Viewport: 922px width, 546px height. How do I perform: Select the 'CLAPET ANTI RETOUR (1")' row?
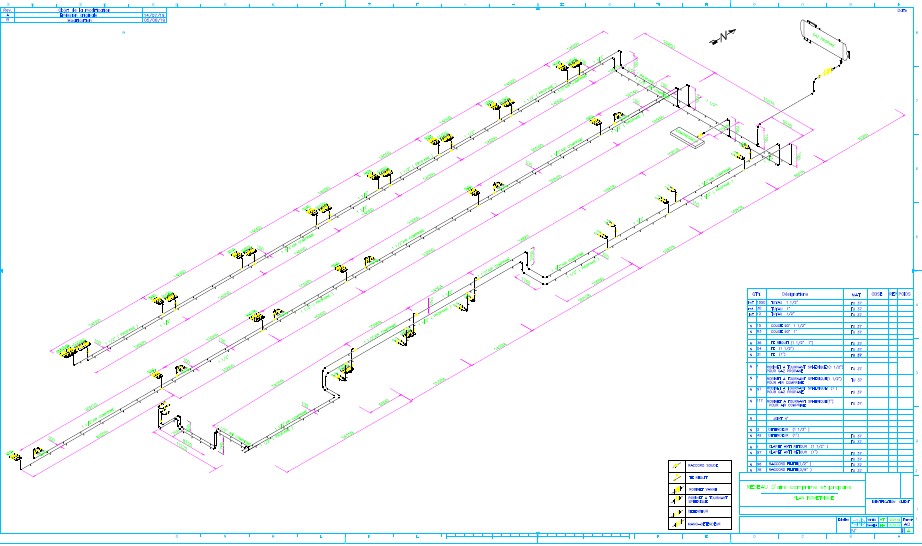pos(830,453)
